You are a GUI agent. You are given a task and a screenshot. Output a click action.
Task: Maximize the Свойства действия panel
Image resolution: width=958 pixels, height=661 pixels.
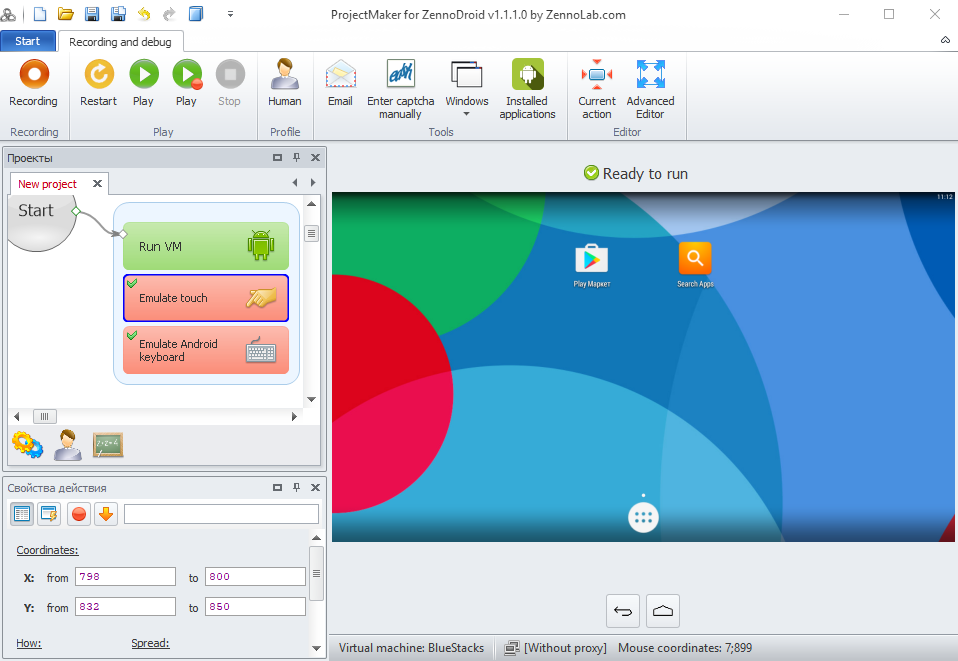click(277, 488)
